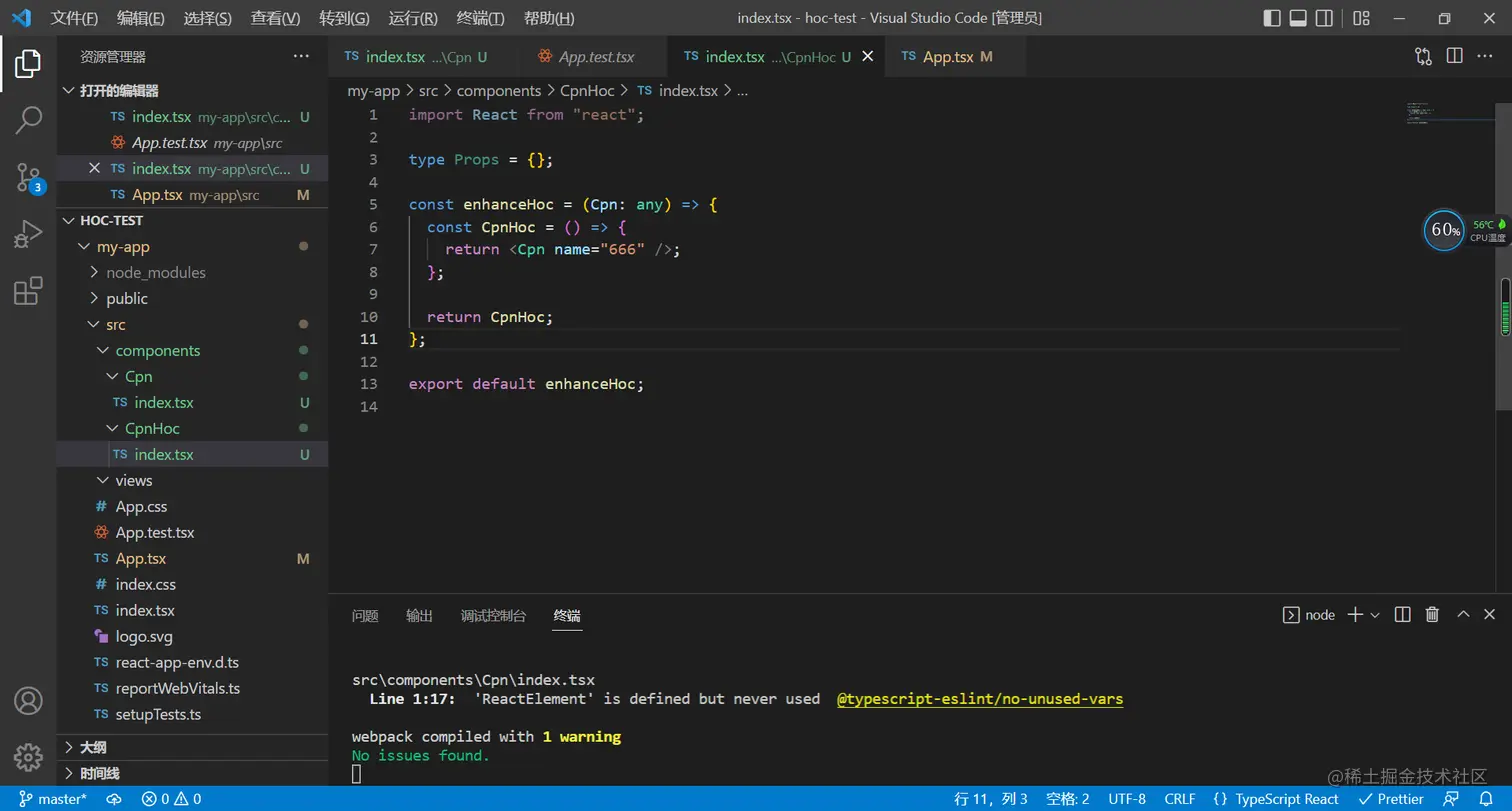Open the Explorer view in activity bar
The height and width of the screenshot is (811, 1512).
click(x=28, y=64)
